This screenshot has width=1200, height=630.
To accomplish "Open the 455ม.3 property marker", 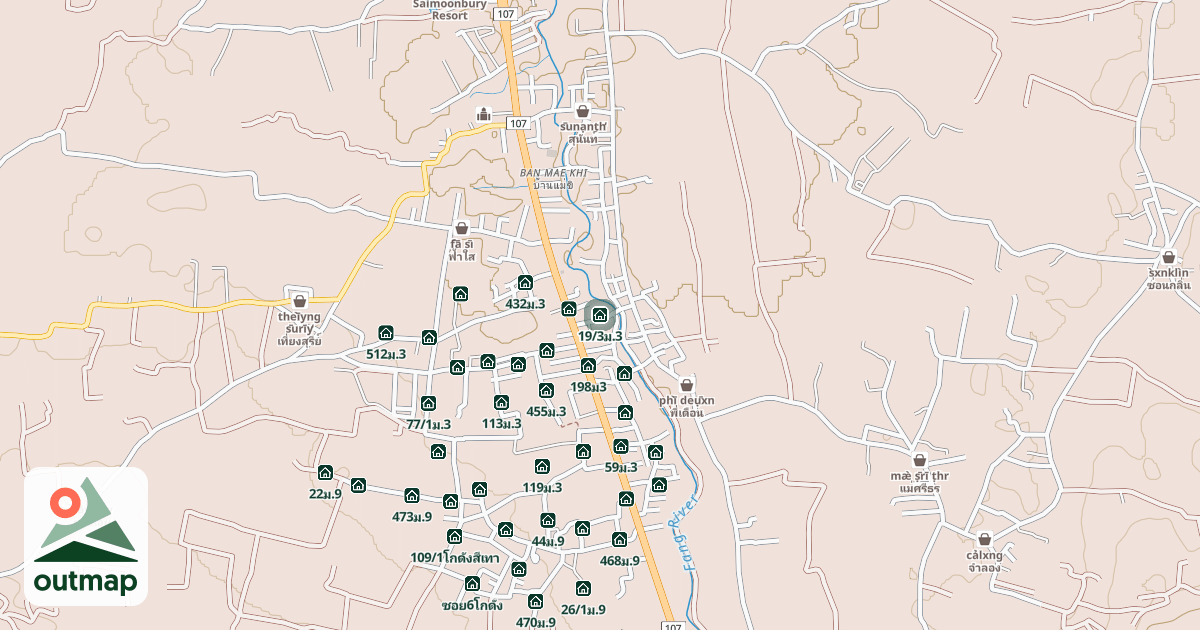I will click(x=546, y=390).
